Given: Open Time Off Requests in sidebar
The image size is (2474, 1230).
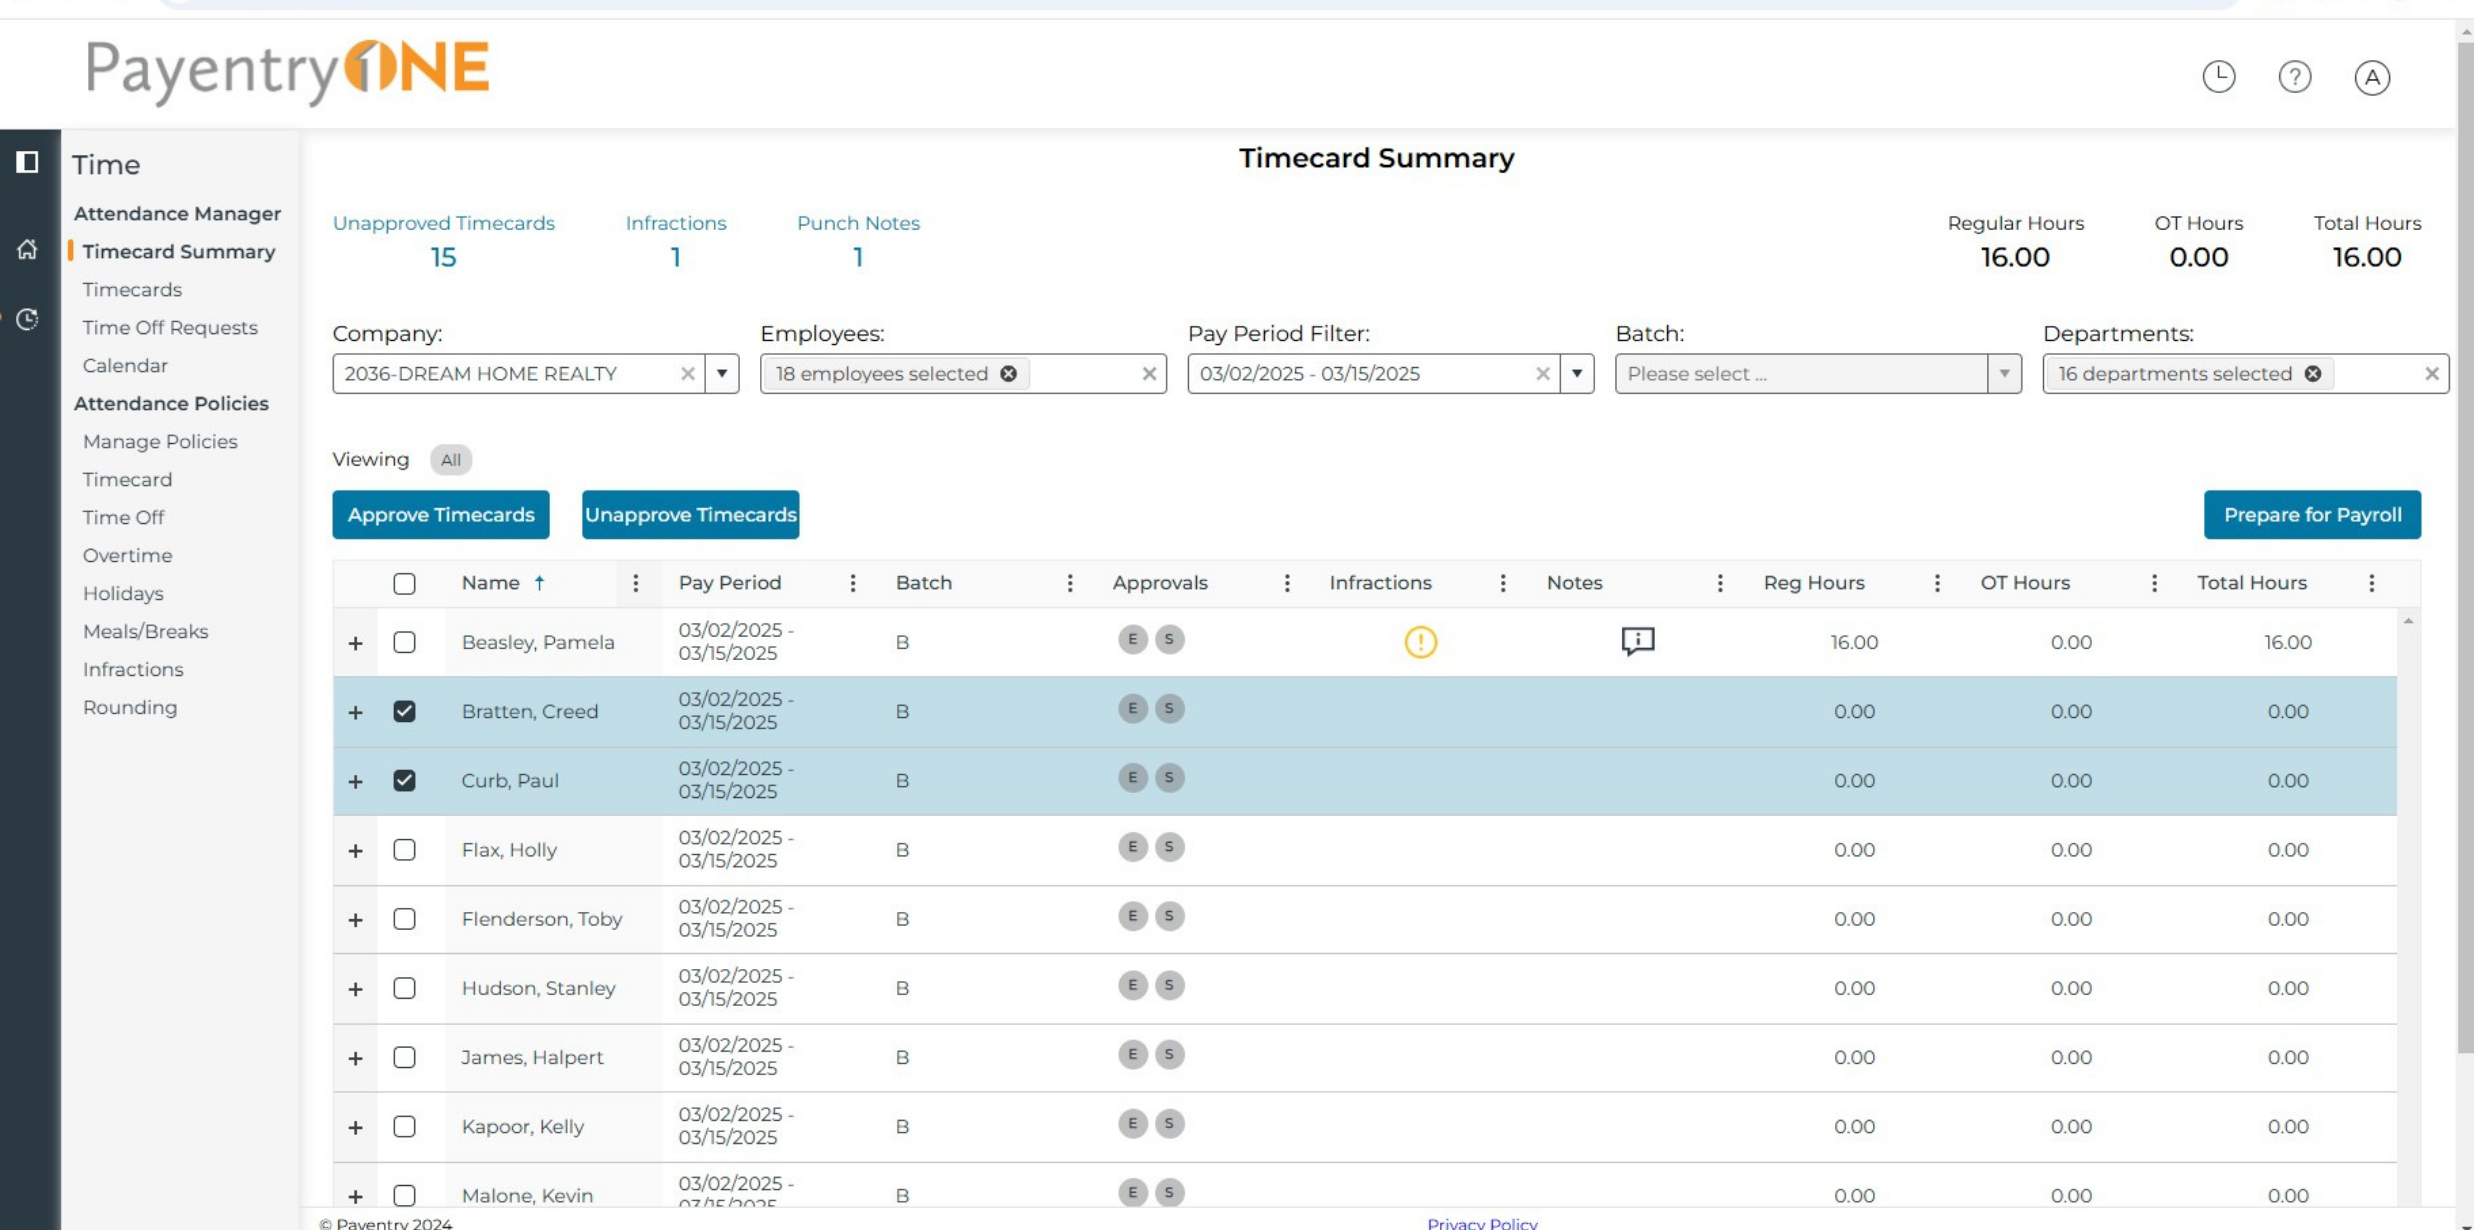Looking at the screenshot, I should (170, 328).
